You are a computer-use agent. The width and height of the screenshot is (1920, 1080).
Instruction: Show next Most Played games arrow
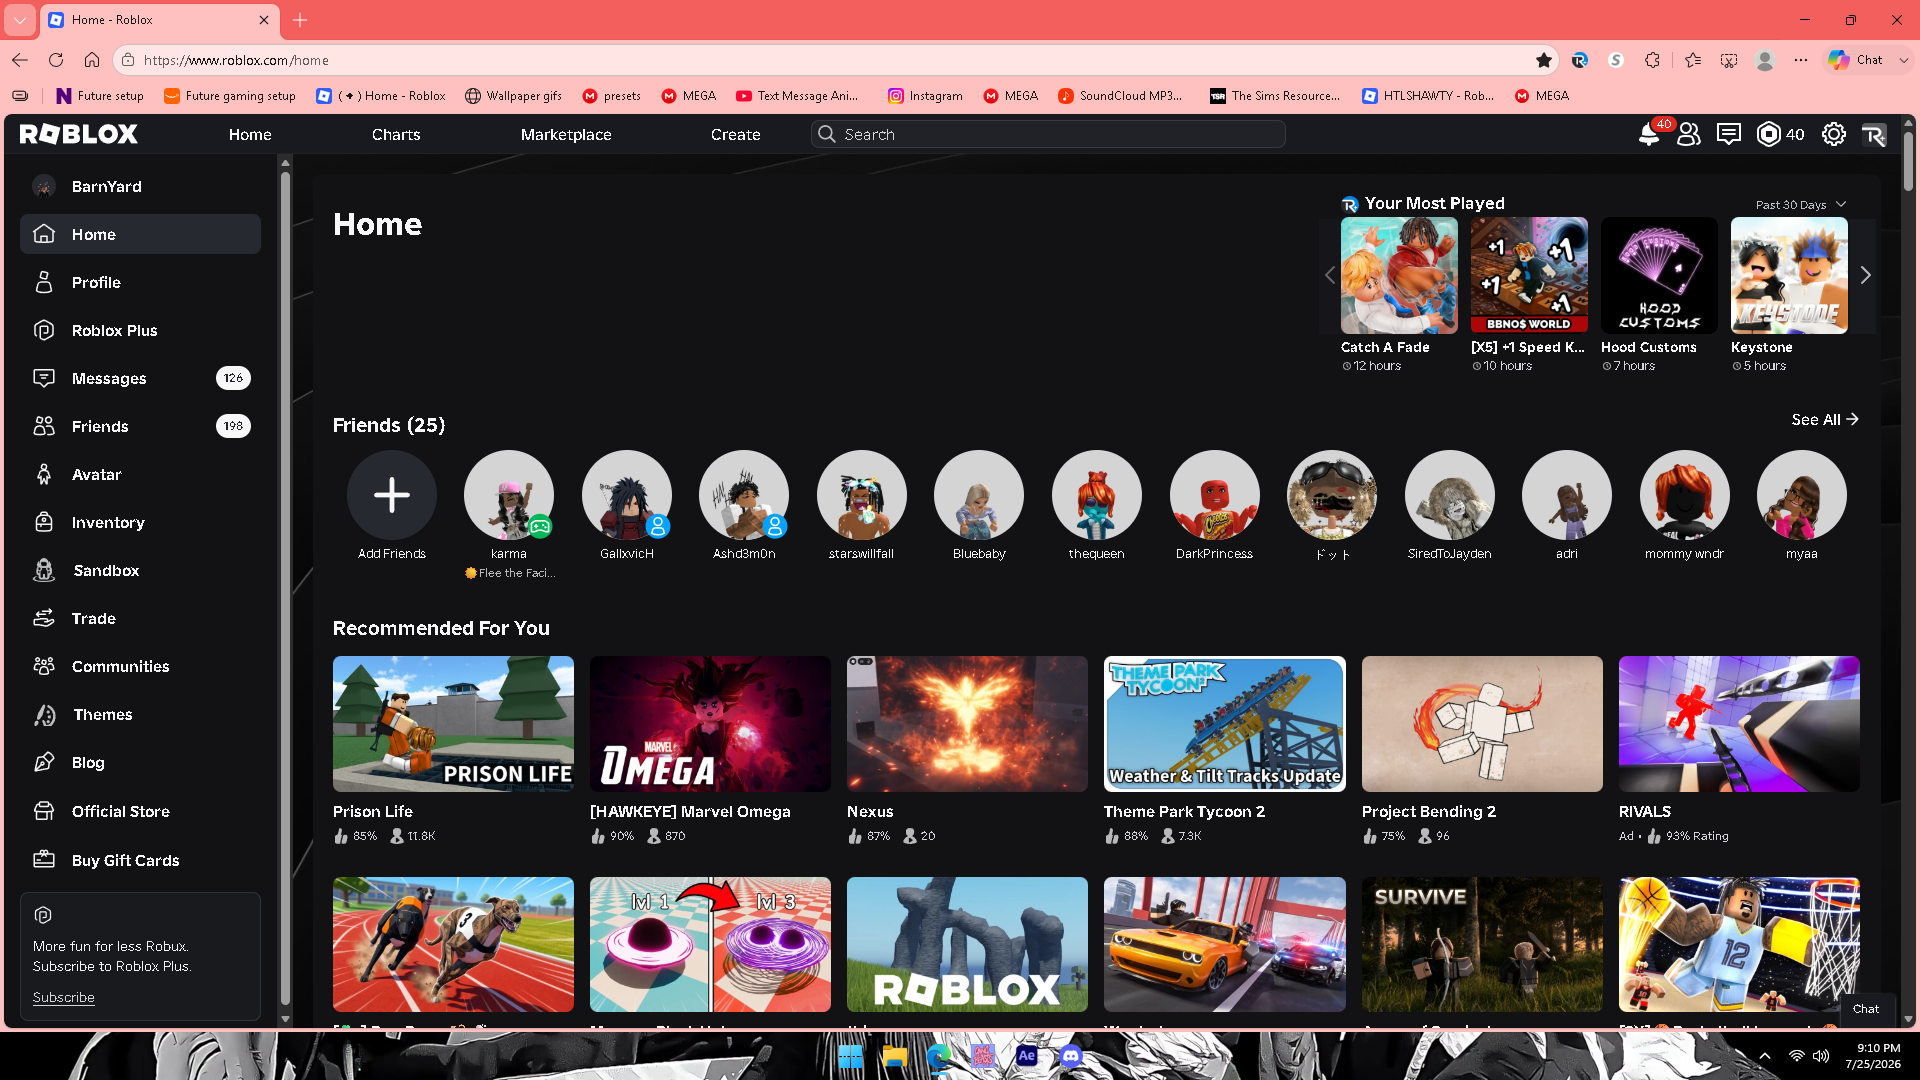[1865, 275]
